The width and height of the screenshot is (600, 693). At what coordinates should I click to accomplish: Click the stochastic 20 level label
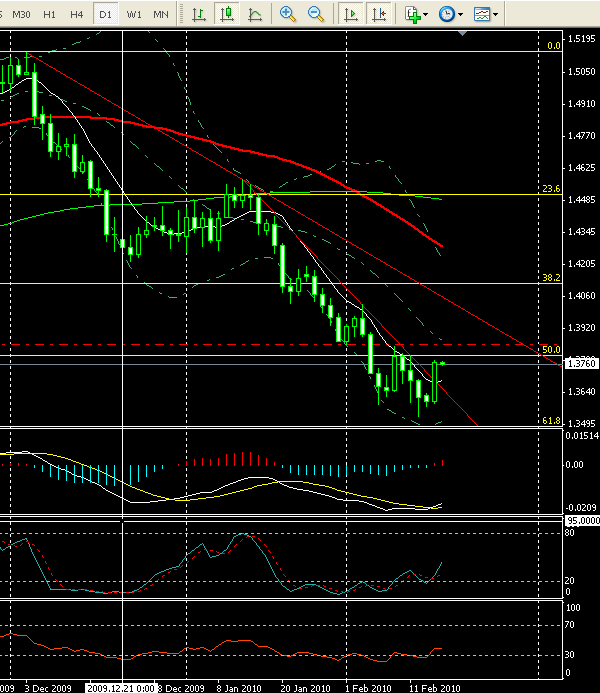point(570,581)
